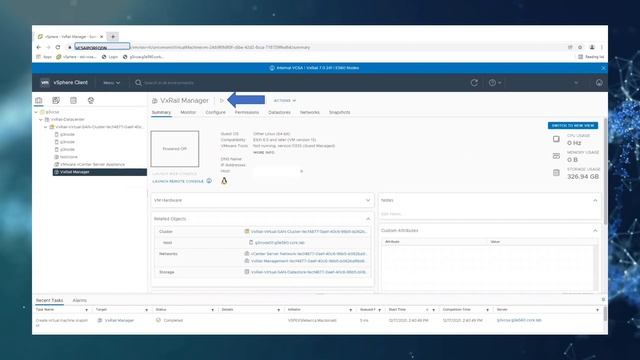Open the MORE INFO link under VMware Tools
The image size is (640, 360).
pos(264,152)
